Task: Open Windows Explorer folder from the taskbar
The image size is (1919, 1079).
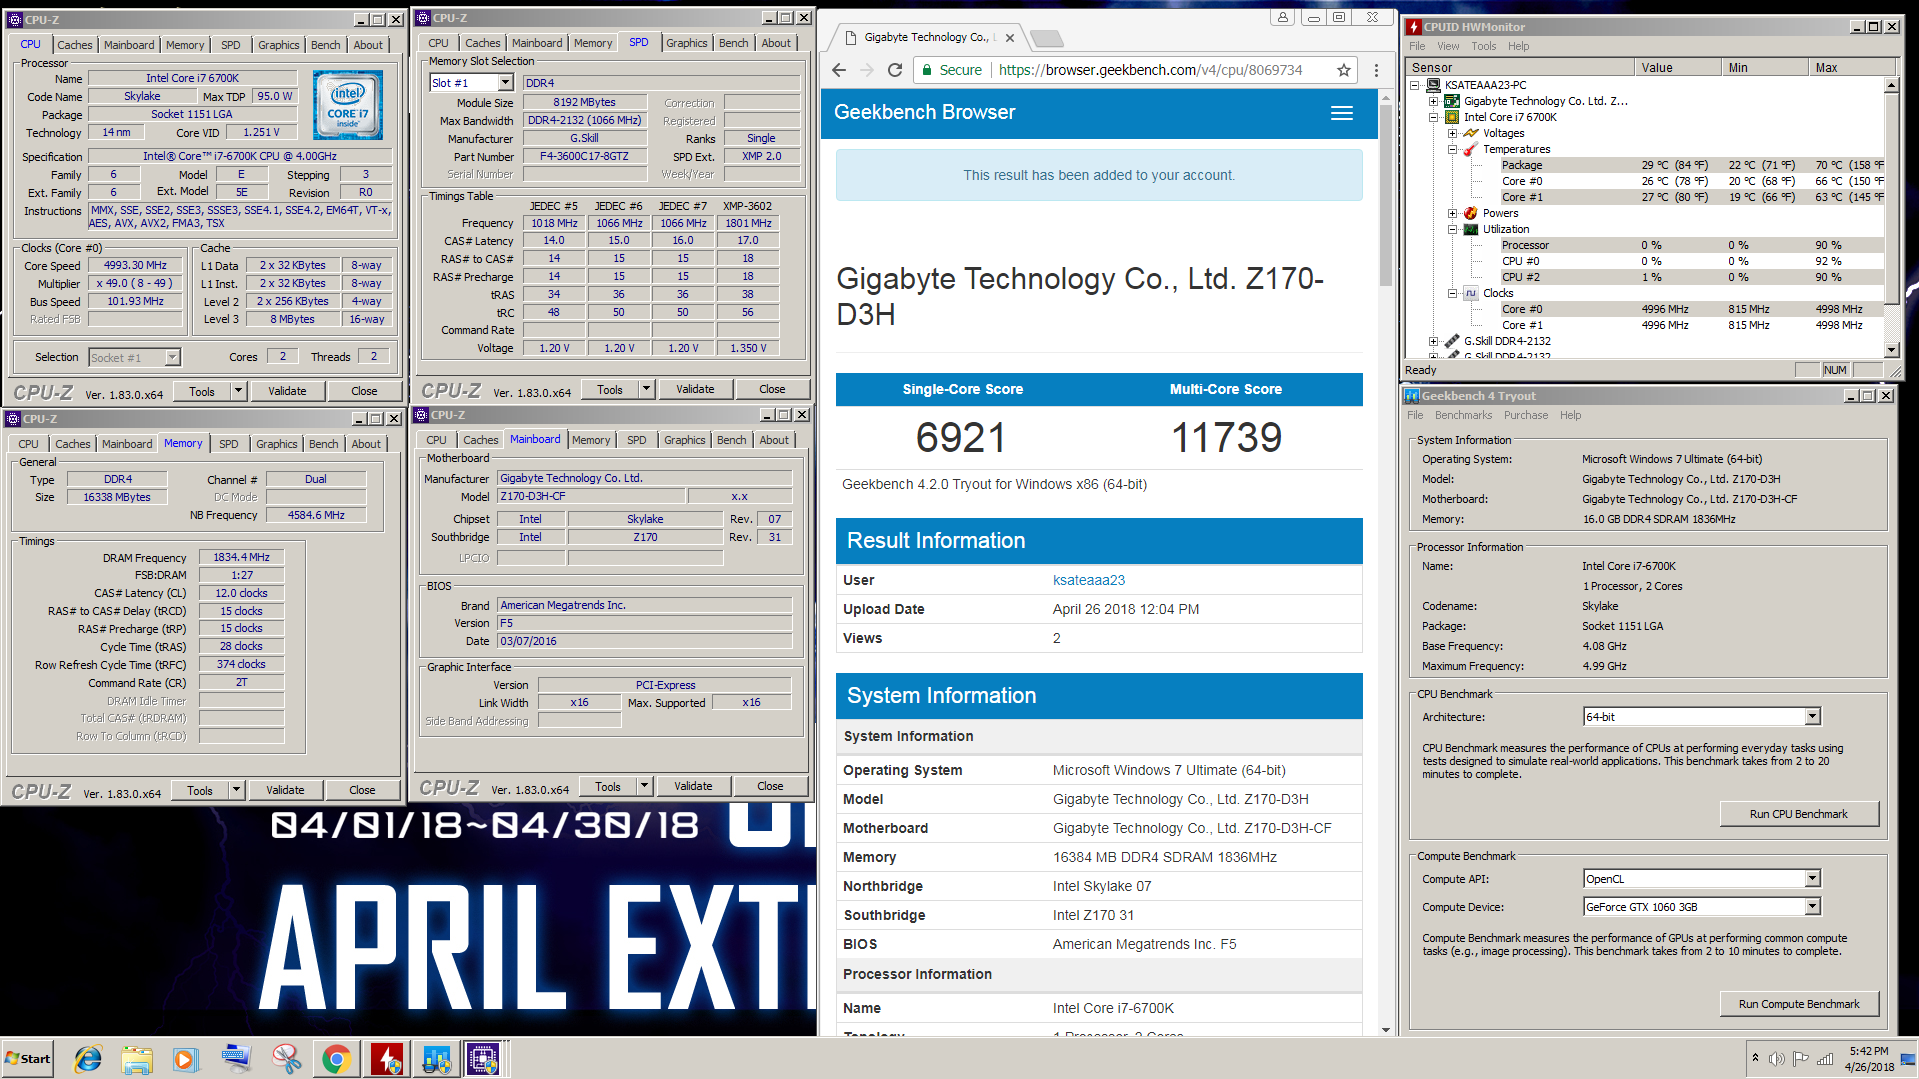Action: (137, 1059)
